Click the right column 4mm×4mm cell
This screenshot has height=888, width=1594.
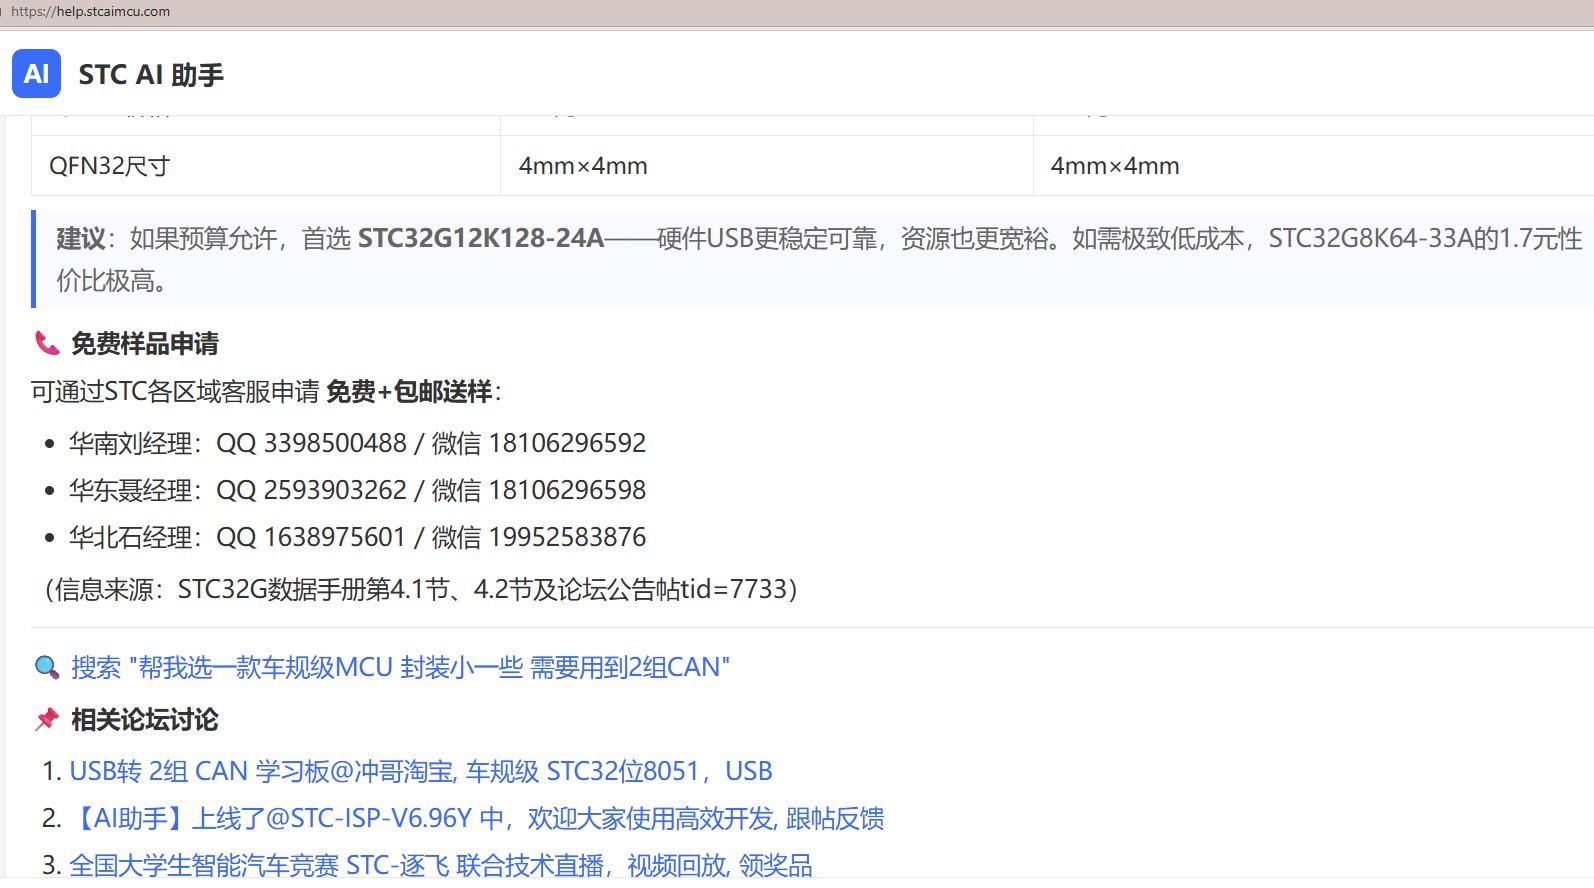click(x=1313, y=166)
